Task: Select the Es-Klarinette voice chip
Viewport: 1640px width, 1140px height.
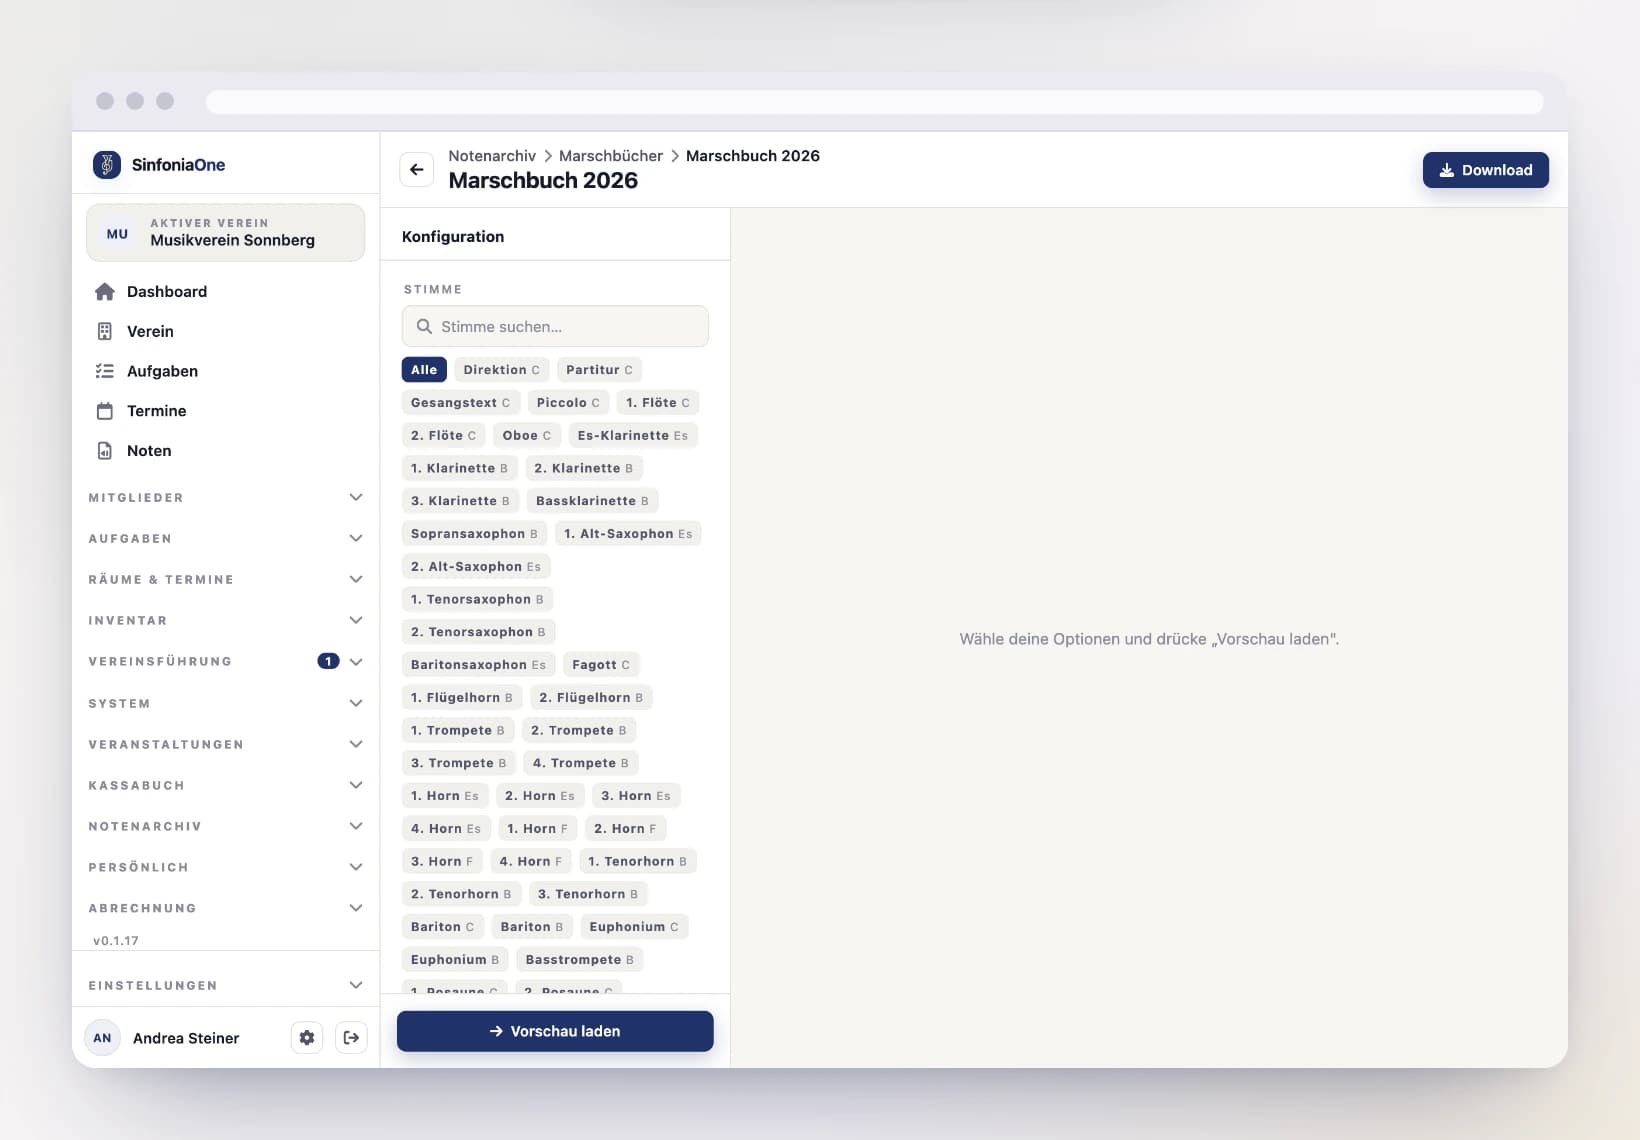Action: tap(633, 436)
